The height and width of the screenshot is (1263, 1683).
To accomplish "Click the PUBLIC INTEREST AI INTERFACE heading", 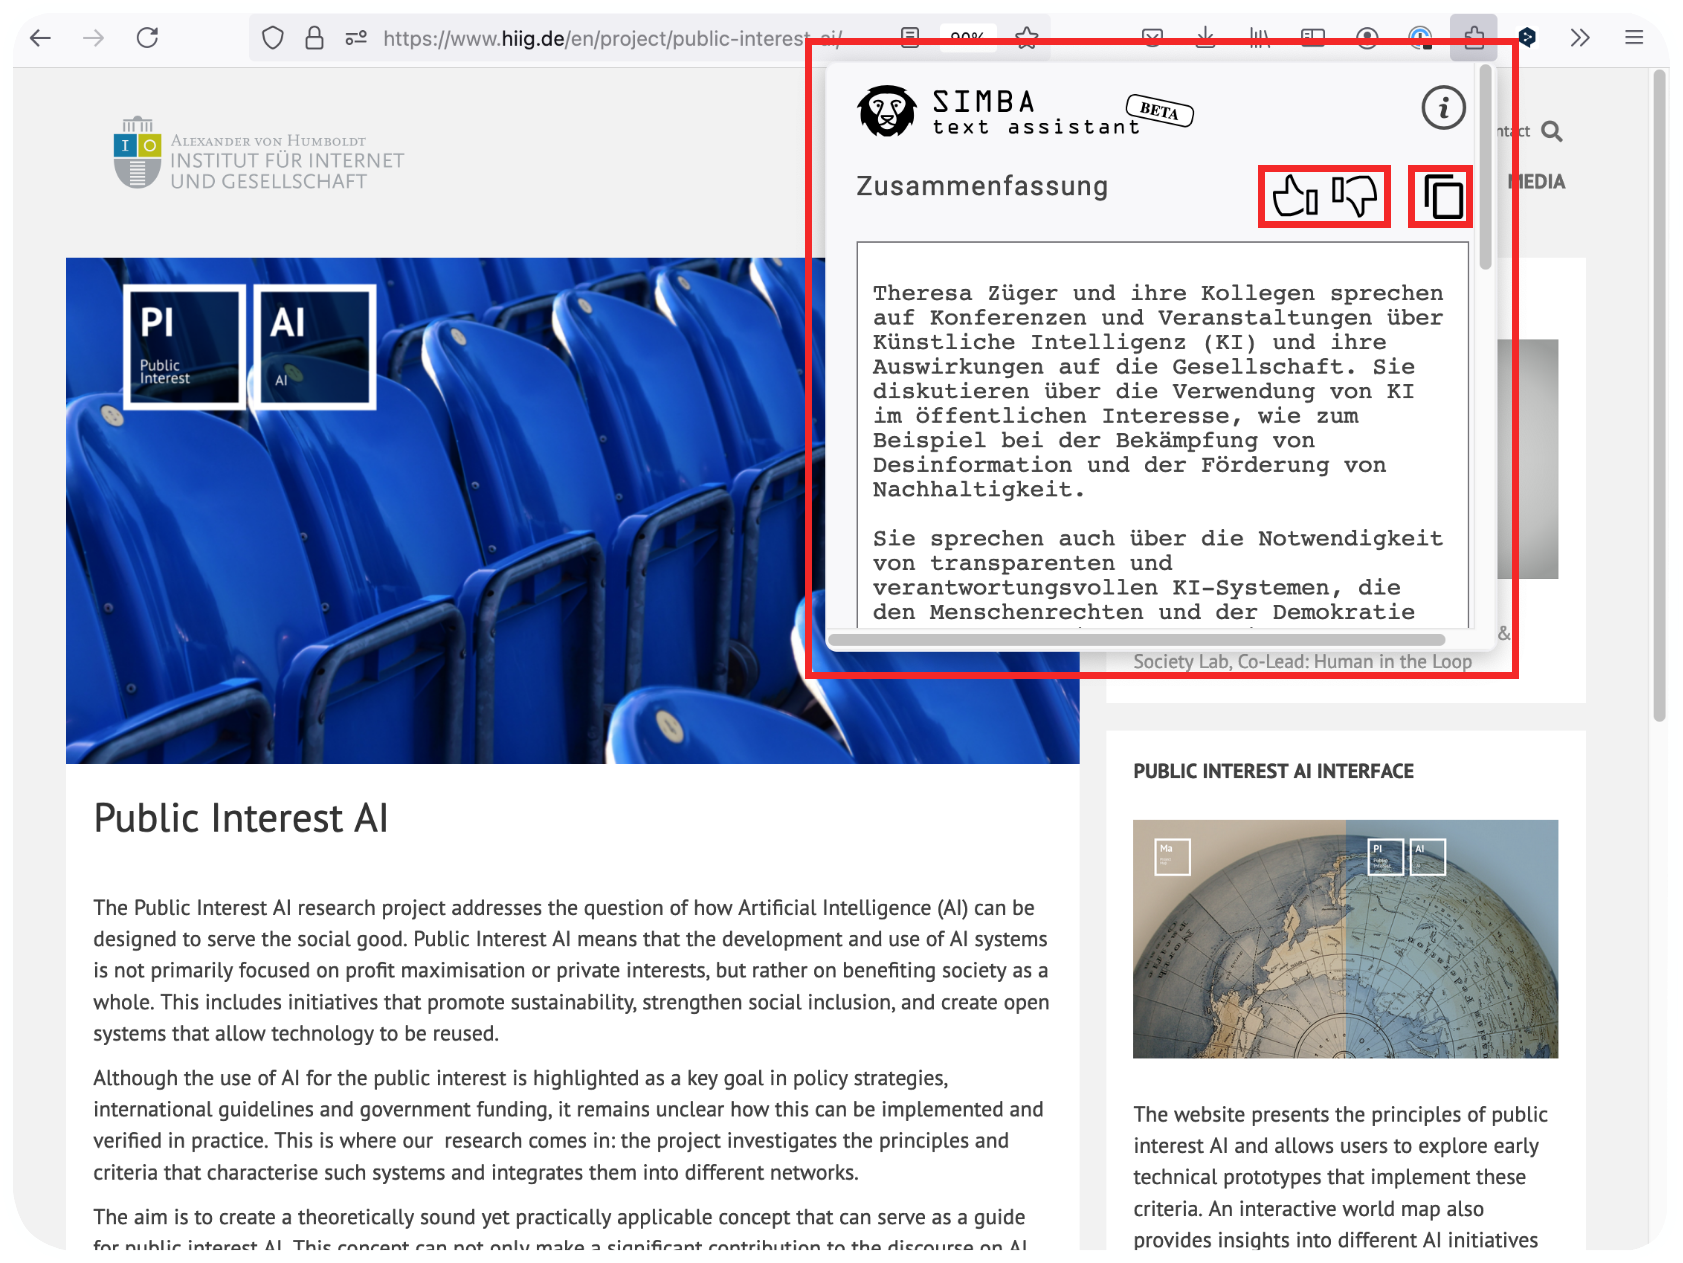I will [x=1273, y=771].
